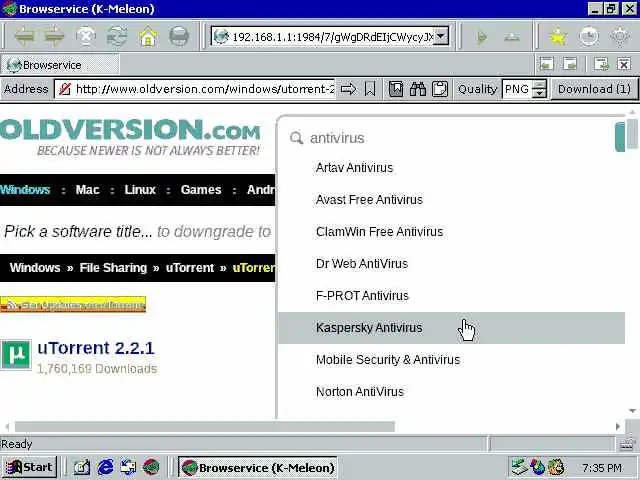The height and width of the screenshot is (480, 640).
Task: Open the Games navigation menu
Action: [x=201, y=190]
